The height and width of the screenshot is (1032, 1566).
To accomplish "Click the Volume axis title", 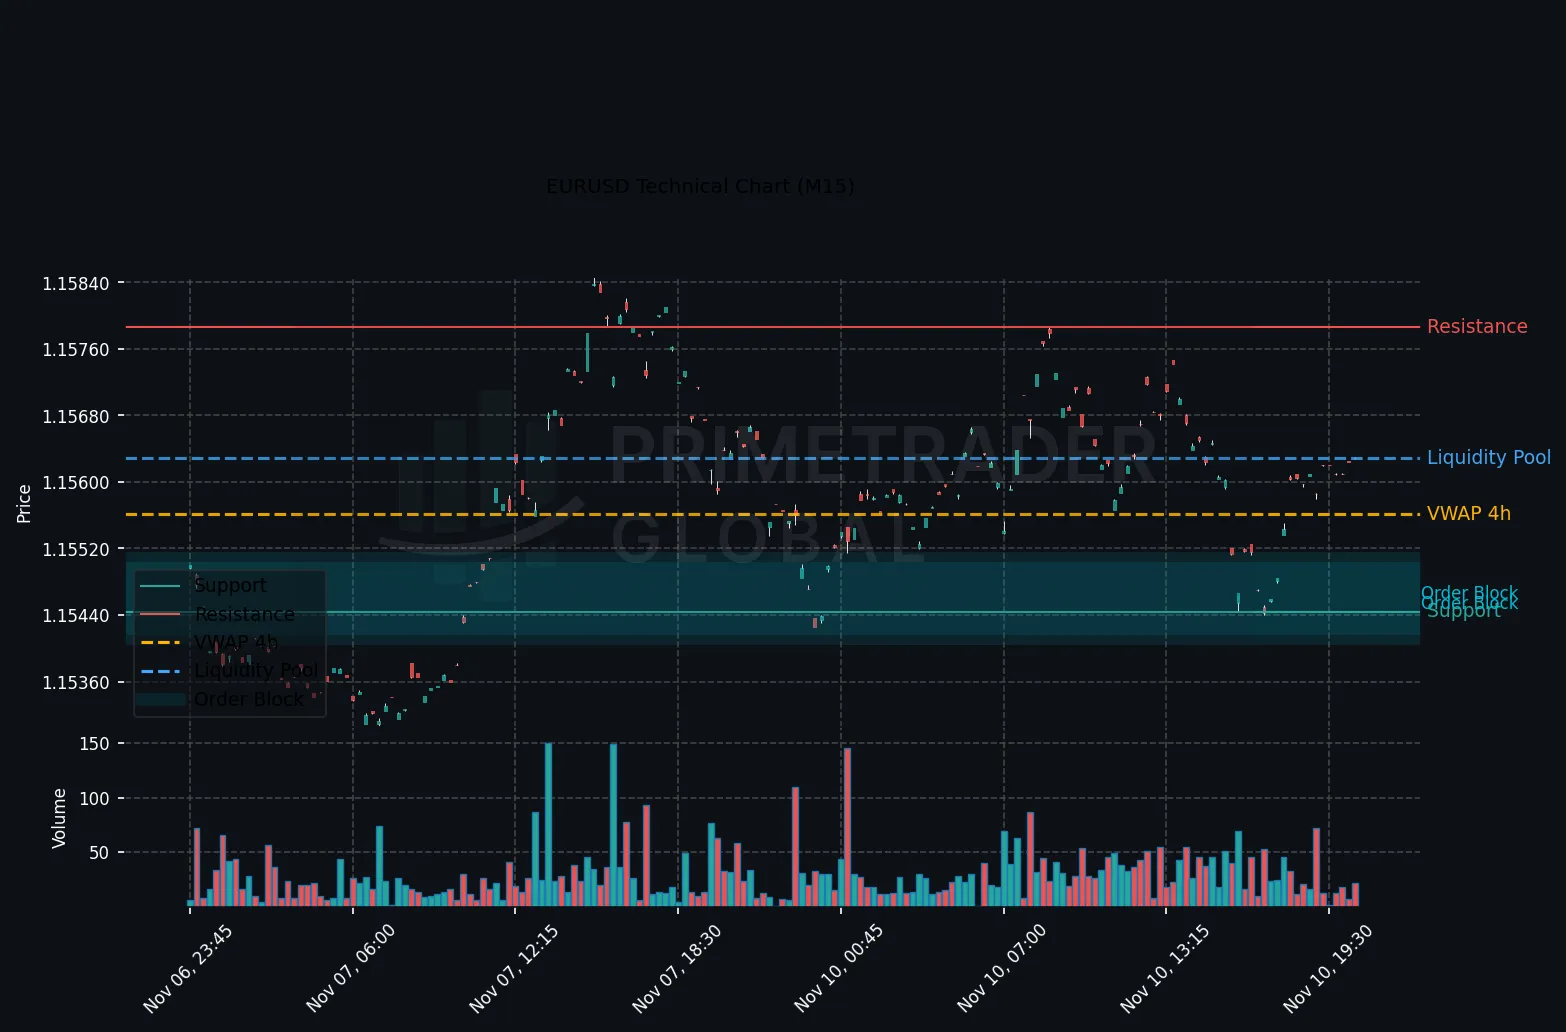I will pyautogui.click(x=59, y=818).
